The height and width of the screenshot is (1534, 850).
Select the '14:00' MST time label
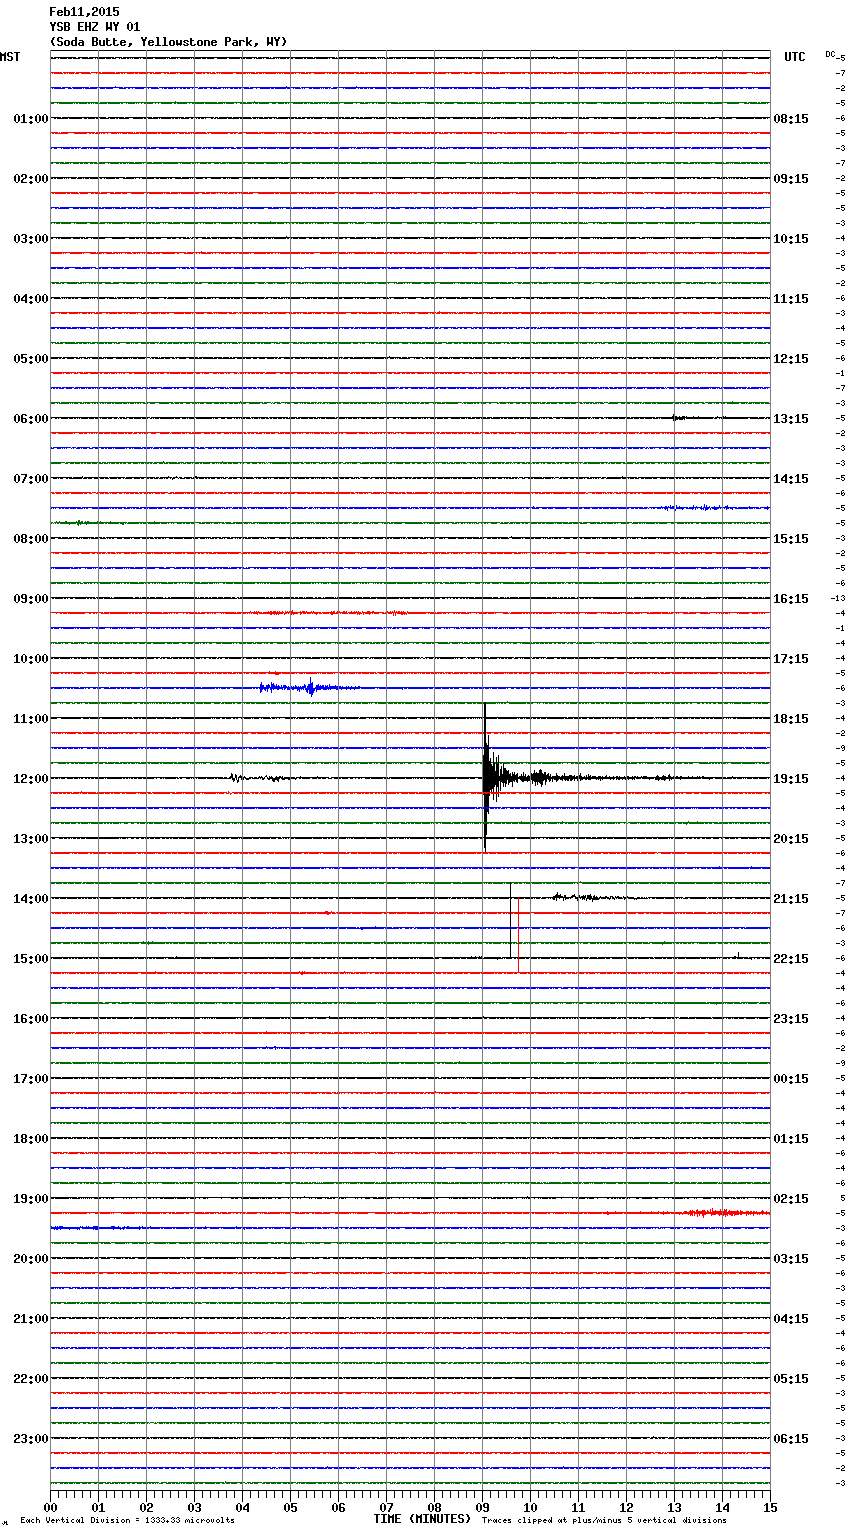[30, 899]
